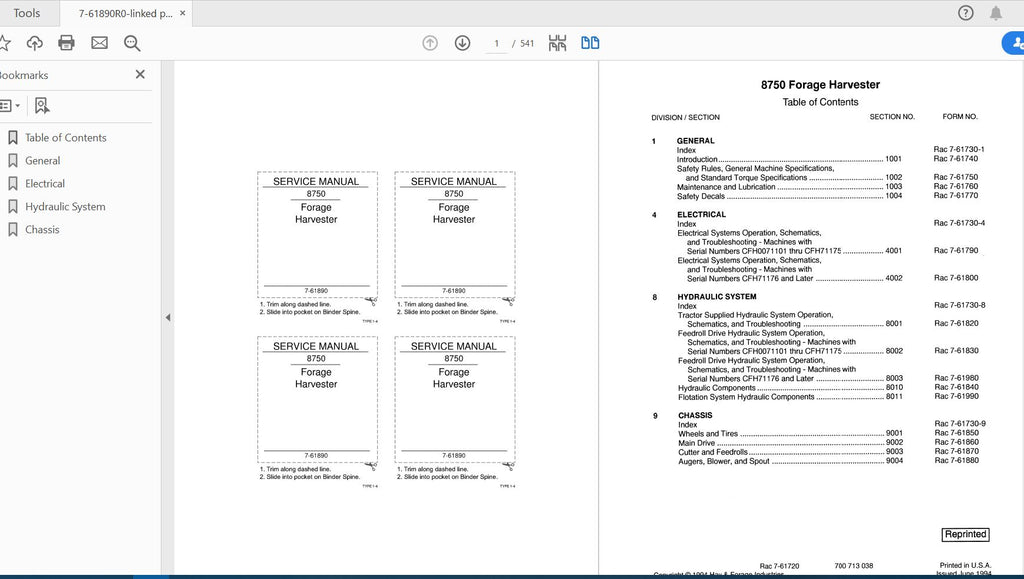Open the find text magnifier icon
The height and width of the screenshot is (579, 1024).
[132, 43]
